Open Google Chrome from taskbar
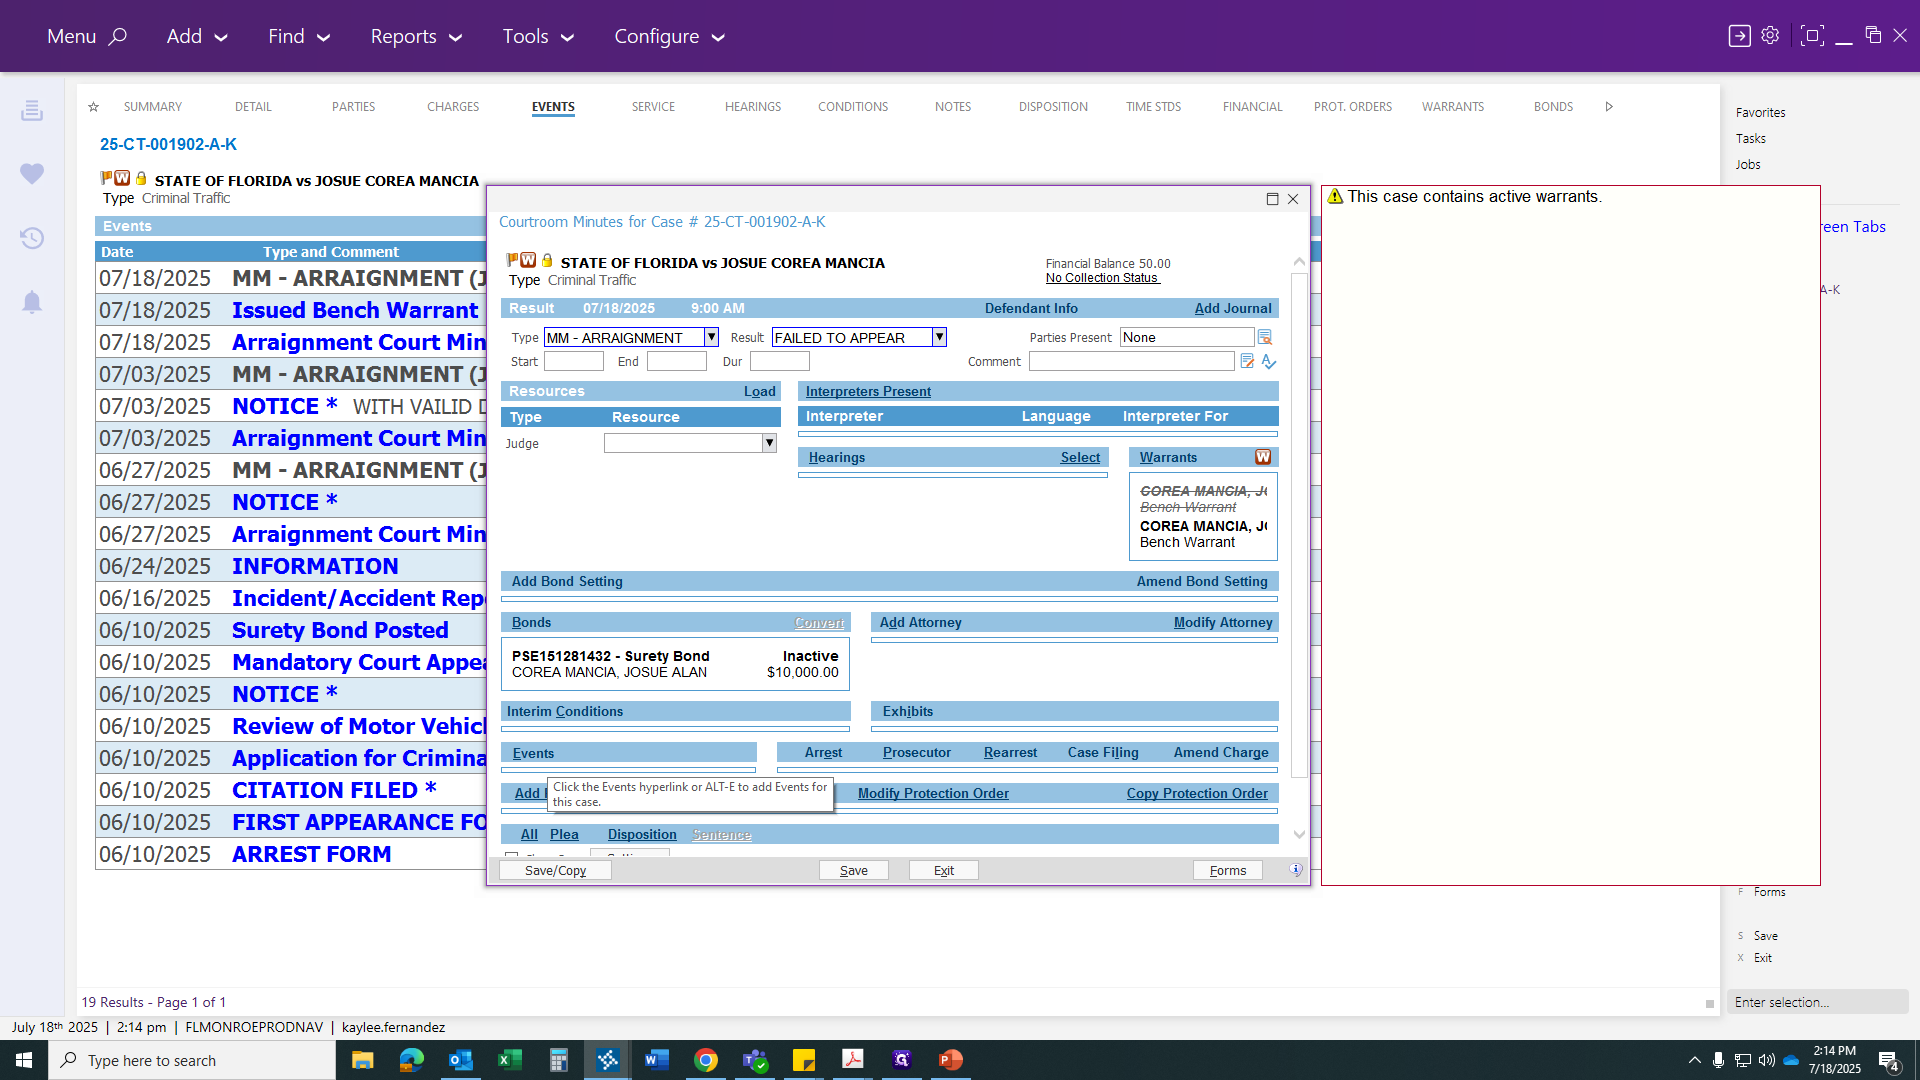This screenshot has width=1920, height=1080. pos(706,1060)
